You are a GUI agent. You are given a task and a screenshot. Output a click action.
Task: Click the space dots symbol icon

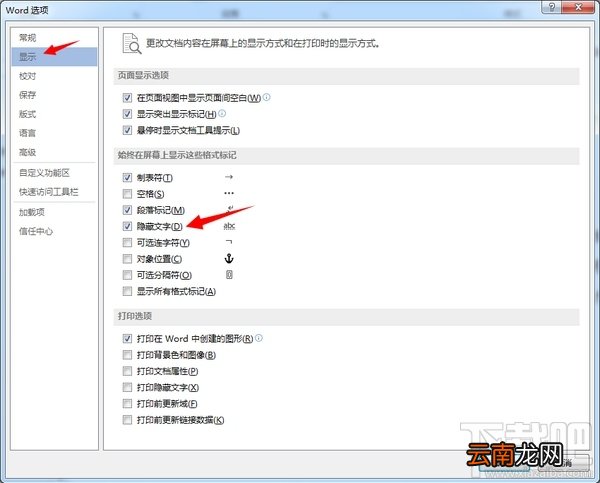(229, 193)
